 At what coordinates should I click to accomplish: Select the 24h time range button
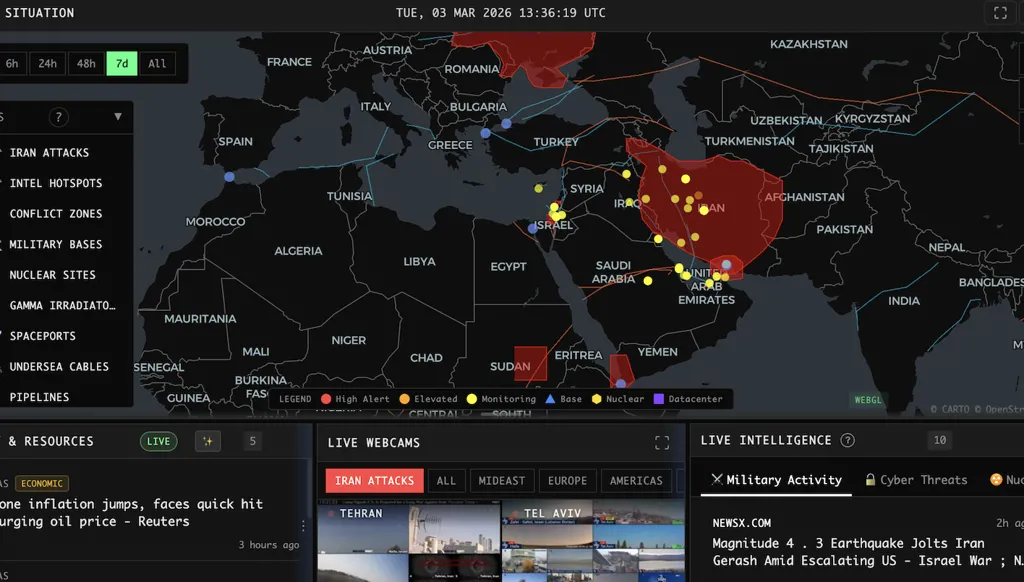click(47, 63)
